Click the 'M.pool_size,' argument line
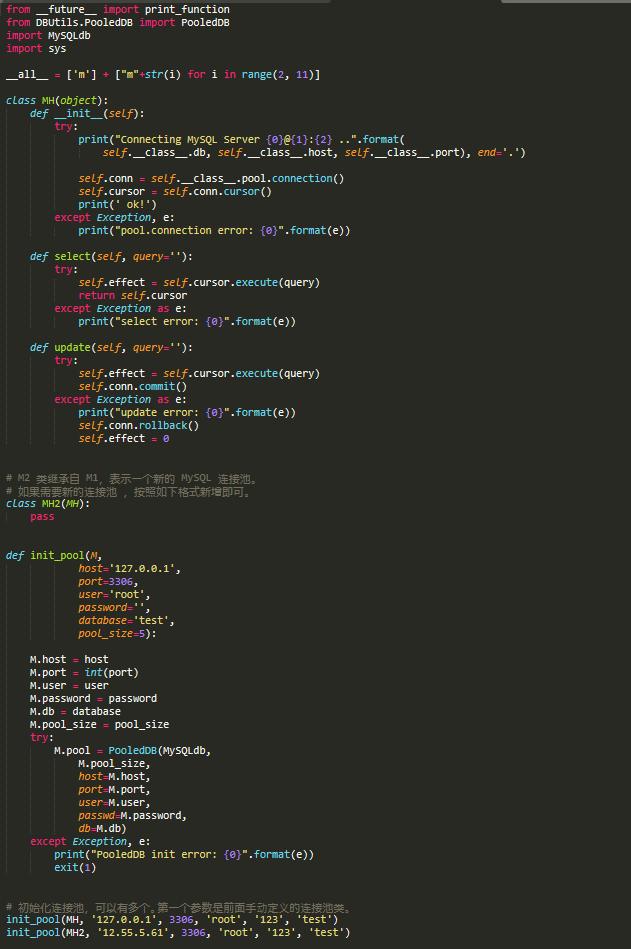 coord(114,764)
